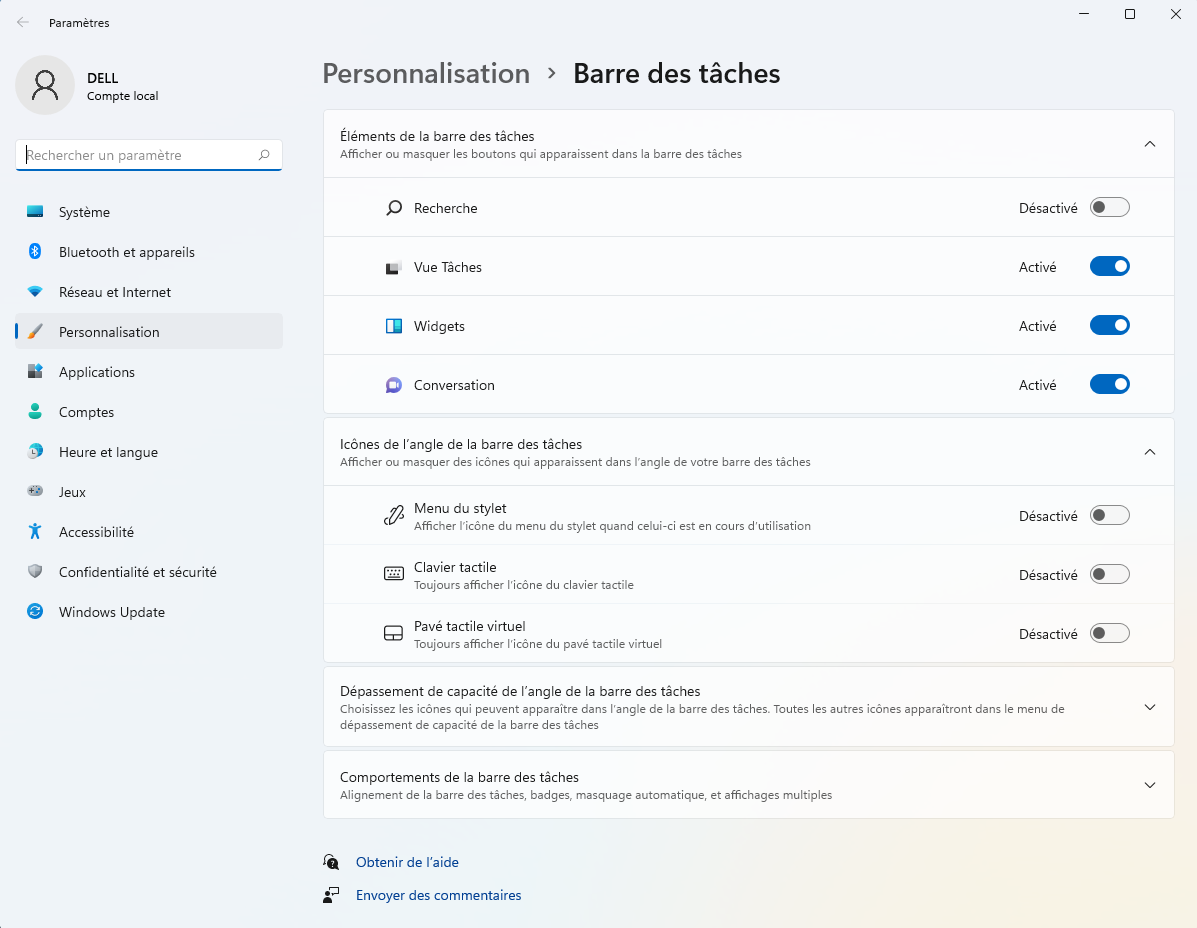The width and height of the screenshot is (1197, 928).
Task: Click the Widgets icon
Action: pos(394,326)
